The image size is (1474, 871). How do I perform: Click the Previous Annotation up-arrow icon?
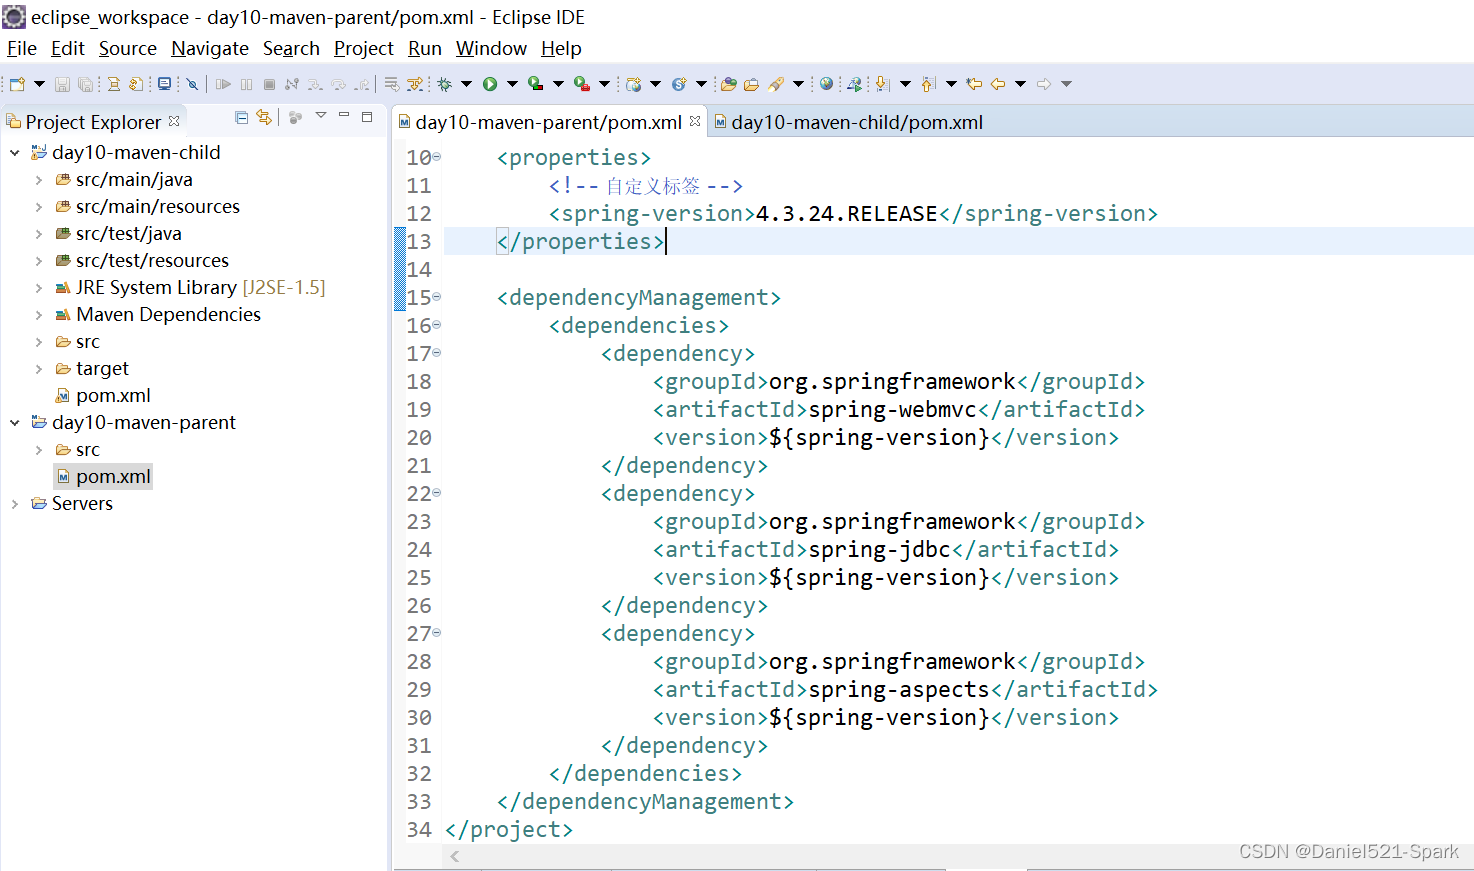tap(928, 84)
